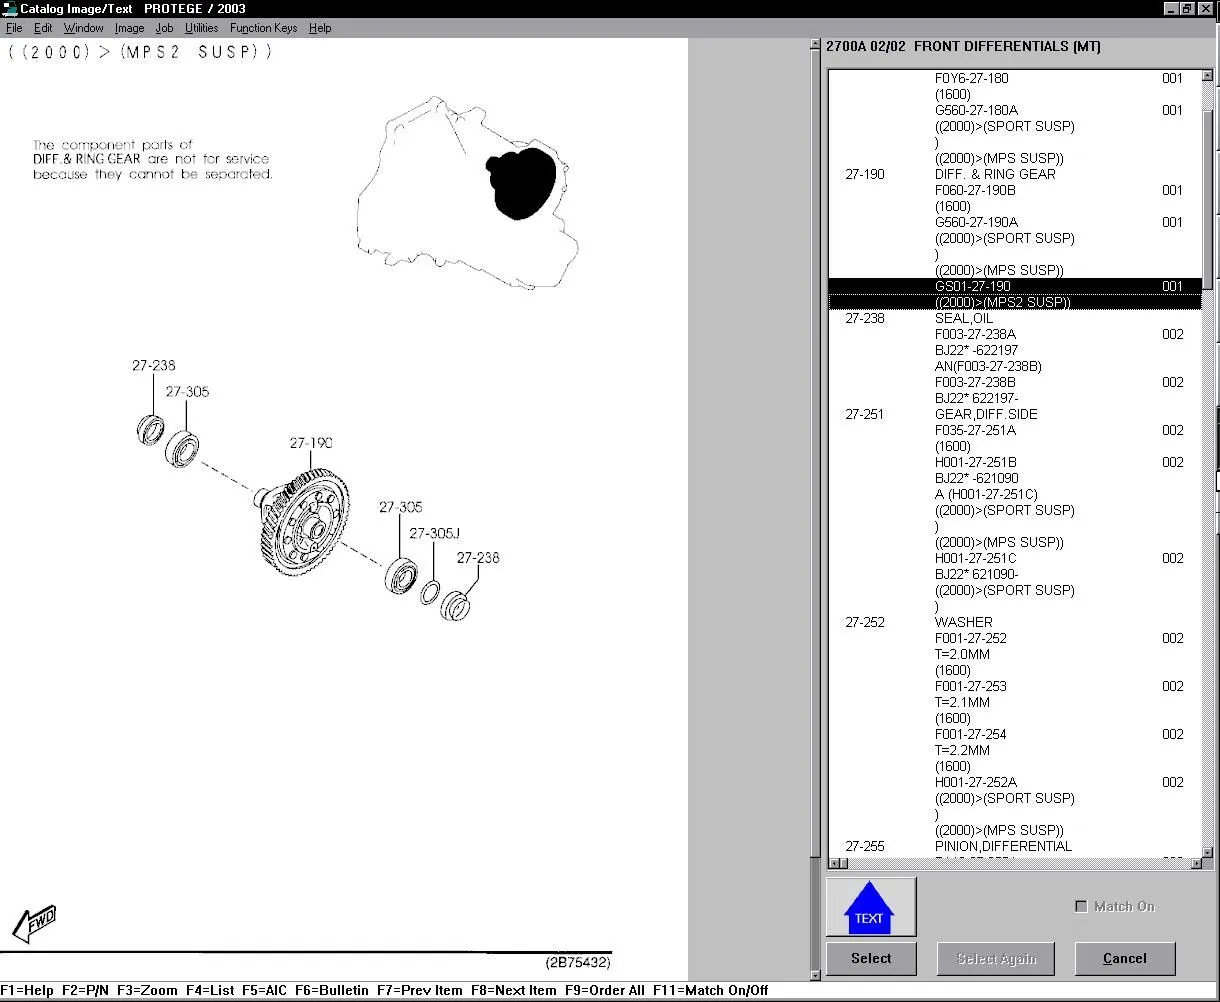Image resolution: width=1220 pixels, height=1002 pixels.
Task: Select part number F0Y6-27-180
Action: tap(971, 78)
